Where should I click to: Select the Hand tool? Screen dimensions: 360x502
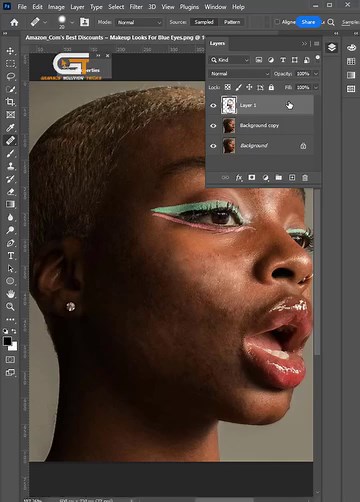10,294
